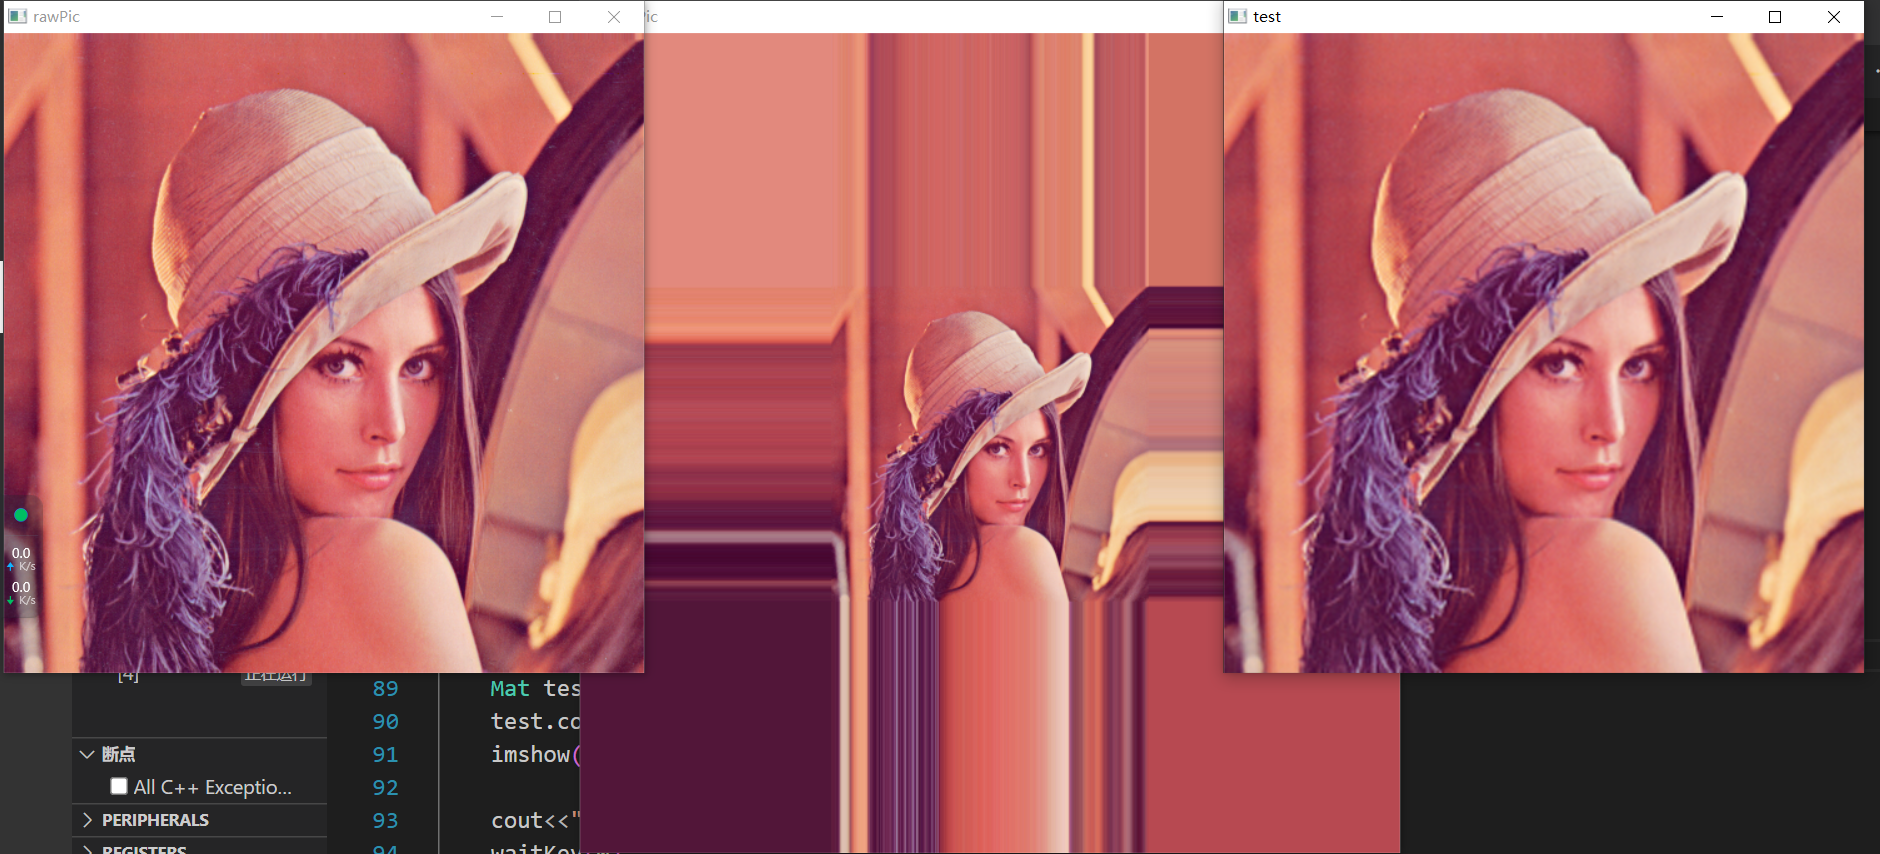This screenshot has width=1880, height=854.
Task: Click the Lena image in rawPic window
Action: coord(324,353)
